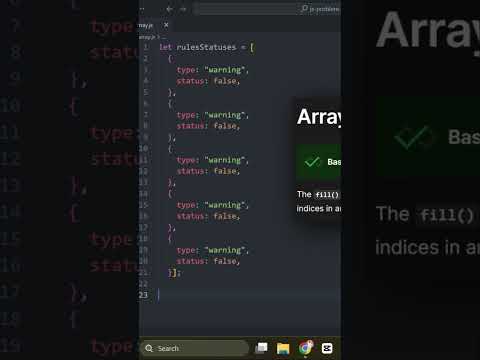Click the 'let' keyword on line 1
This screenshot has width=480, height=360.
tap(165, 47)
